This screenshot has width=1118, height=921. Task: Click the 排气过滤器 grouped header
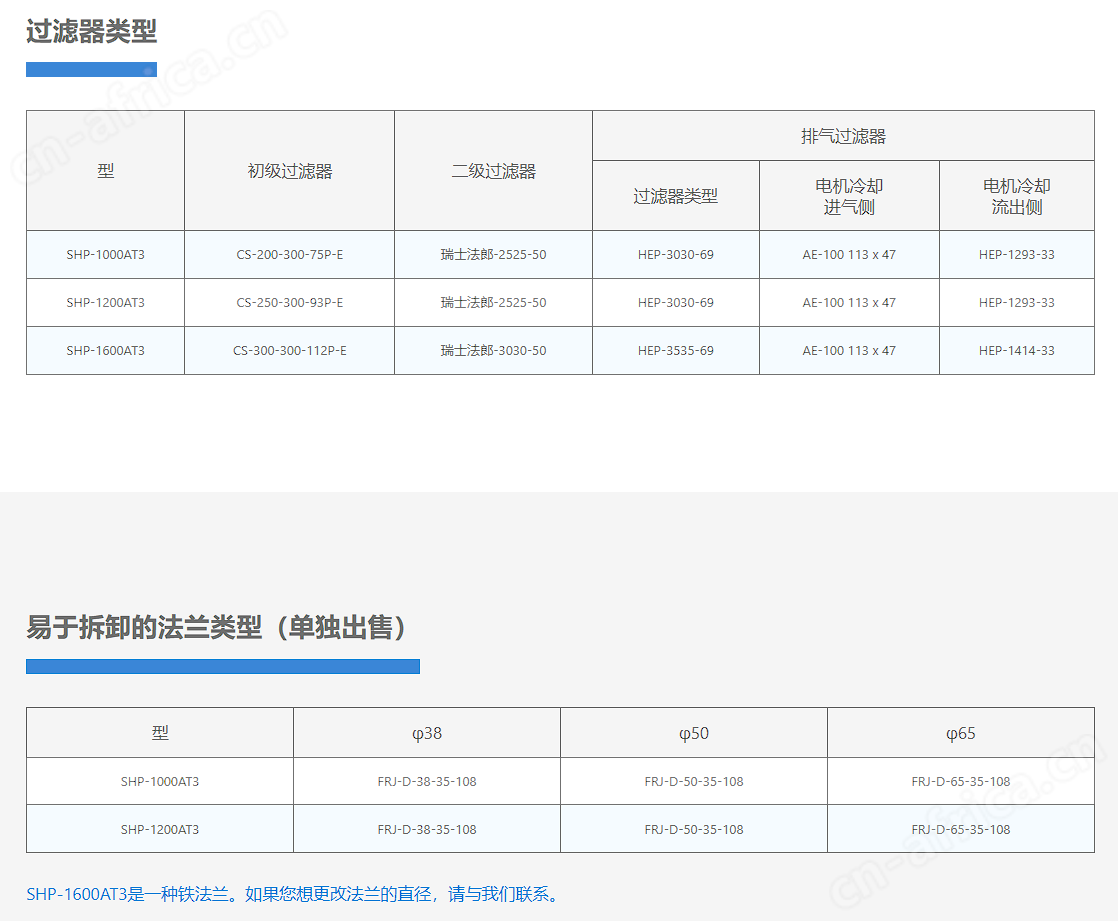(x=843, y=136)
